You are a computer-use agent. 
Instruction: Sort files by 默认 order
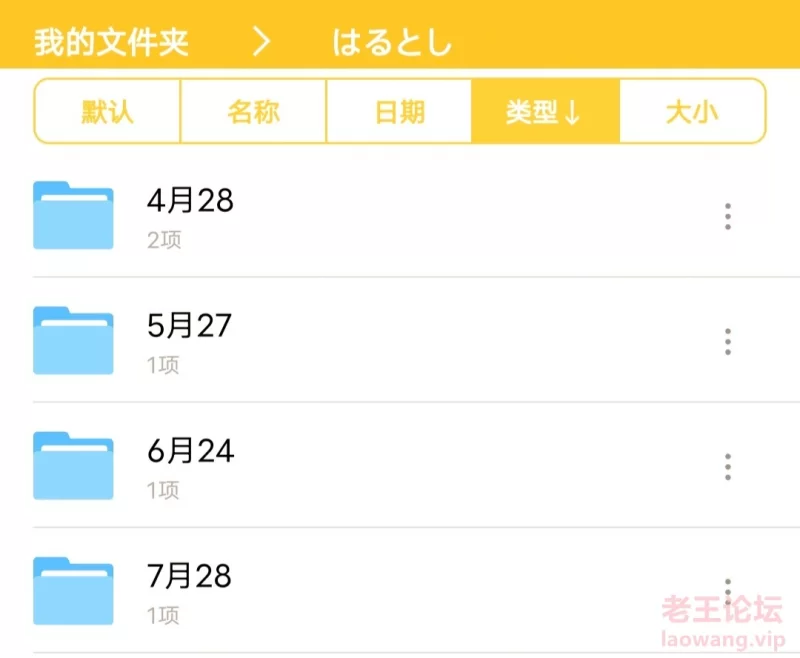point(107,111)
